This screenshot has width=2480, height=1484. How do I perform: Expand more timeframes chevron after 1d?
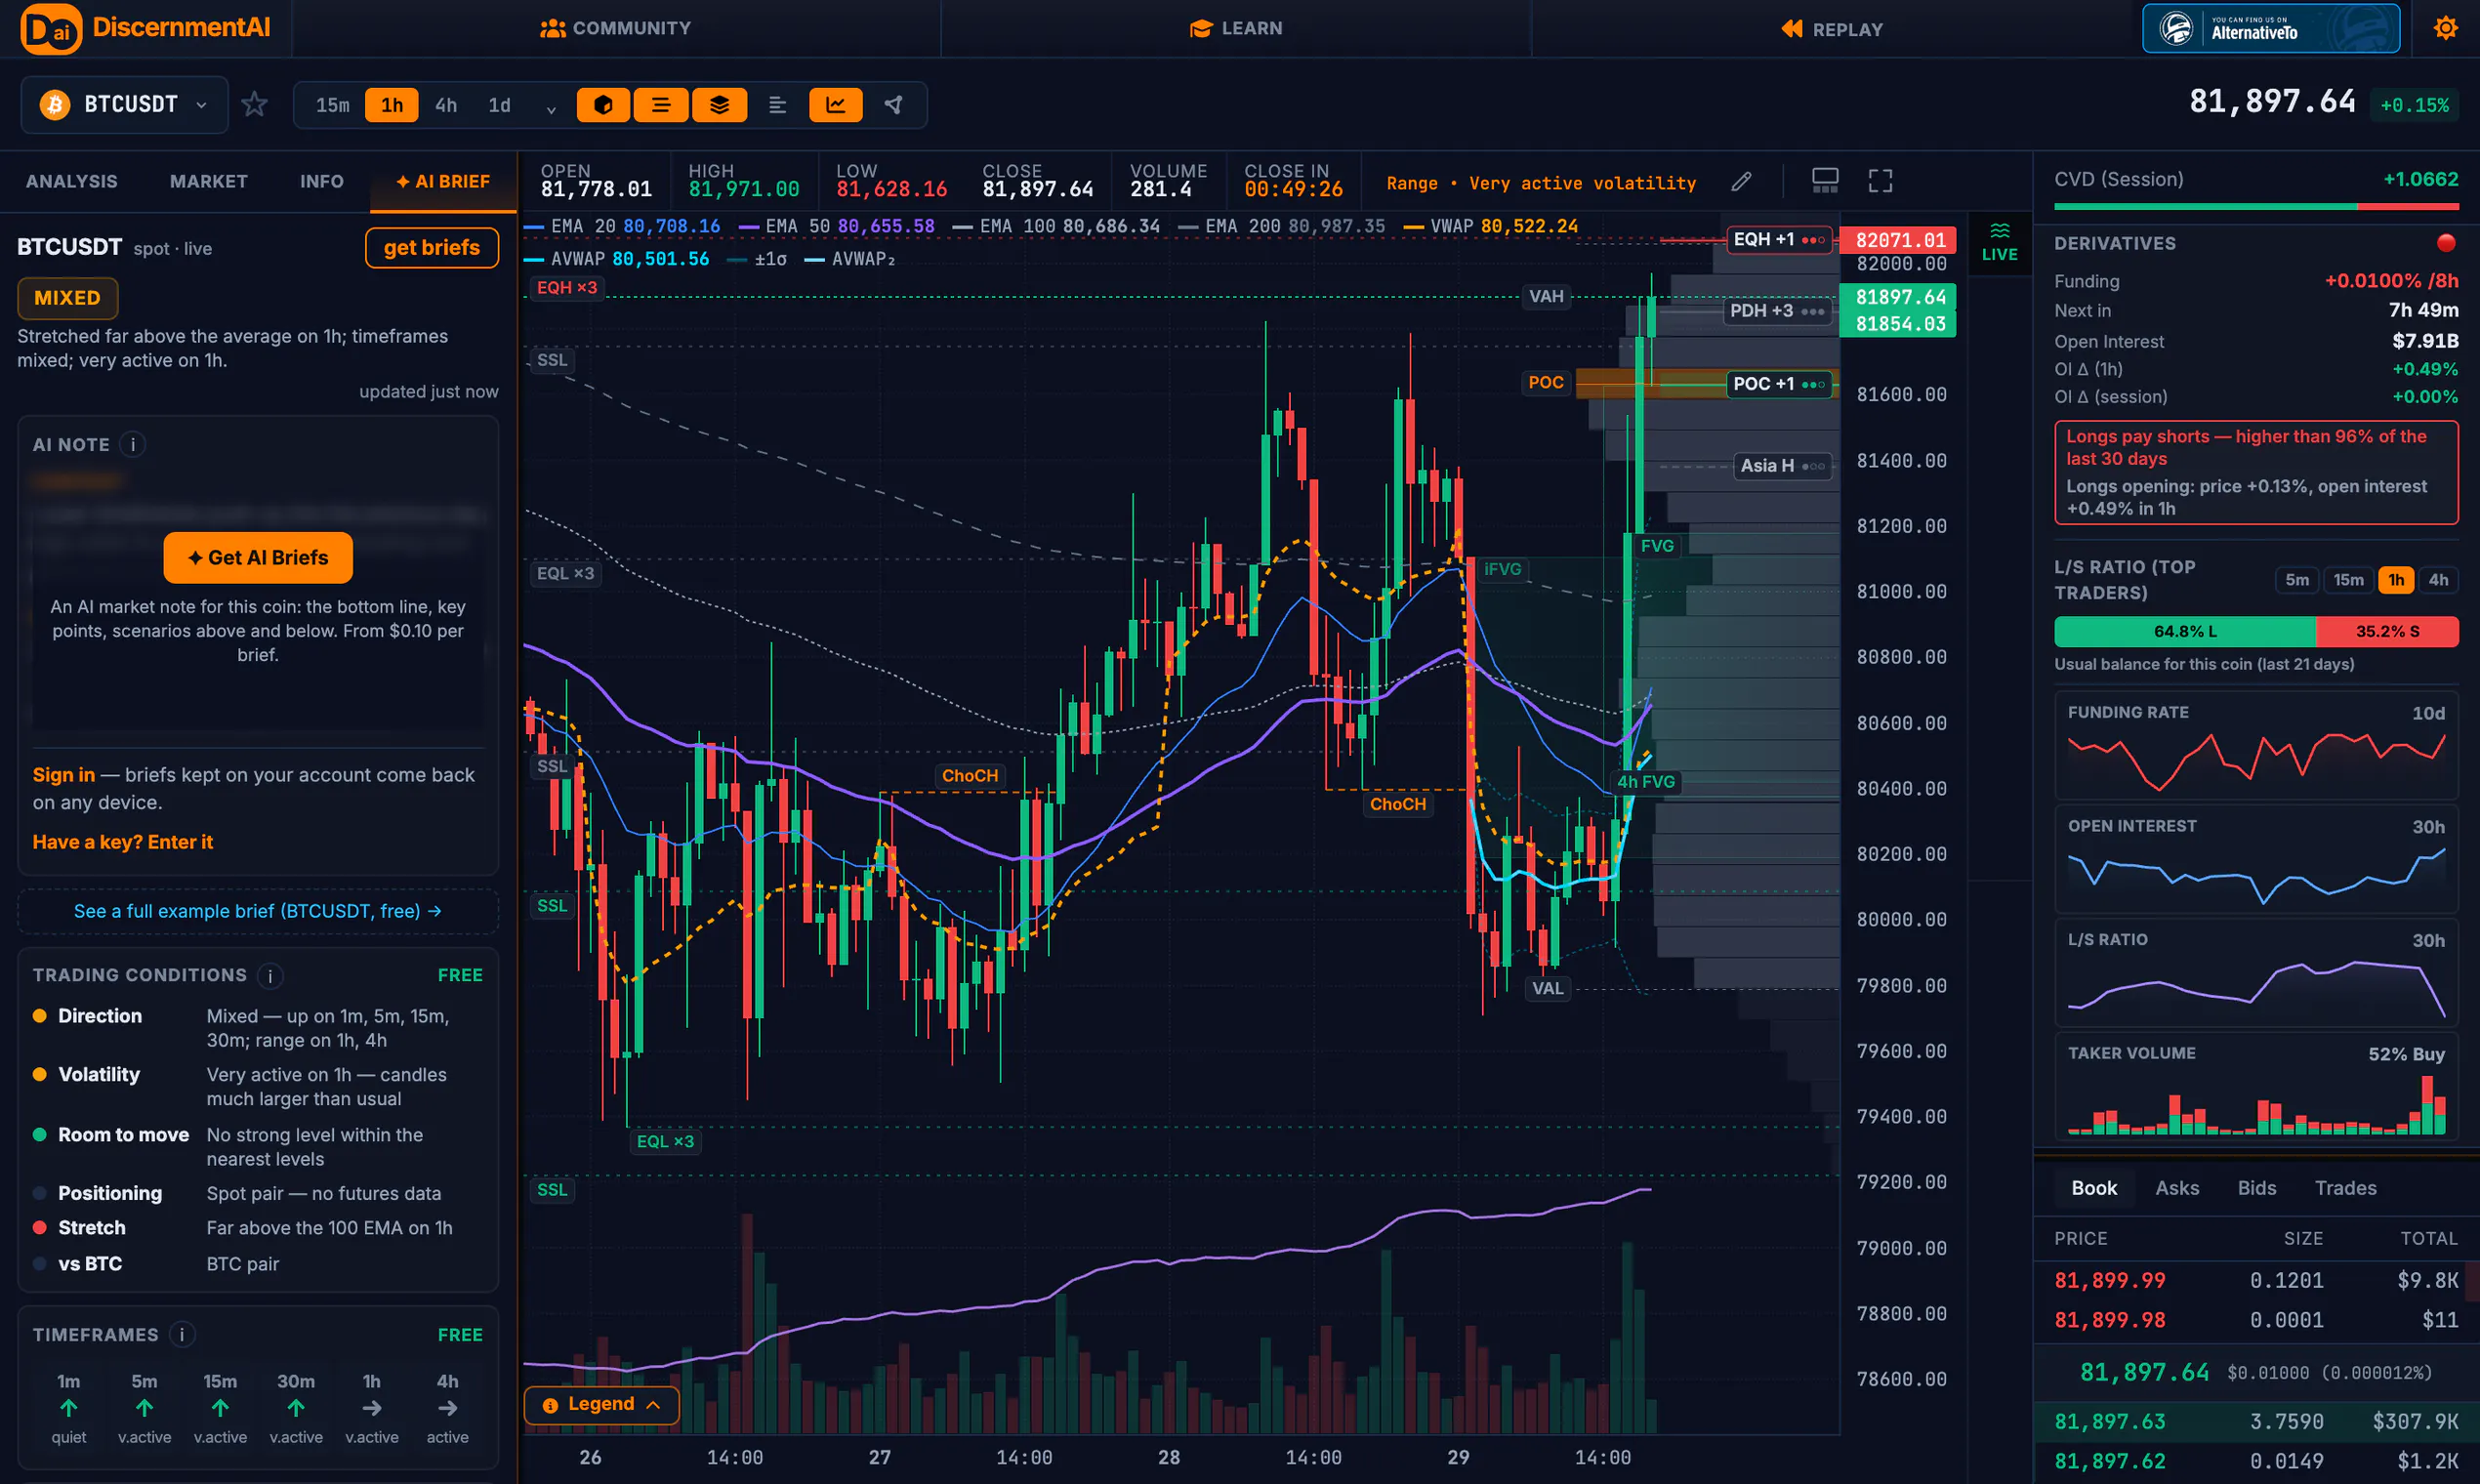click(x=551, y=107)
